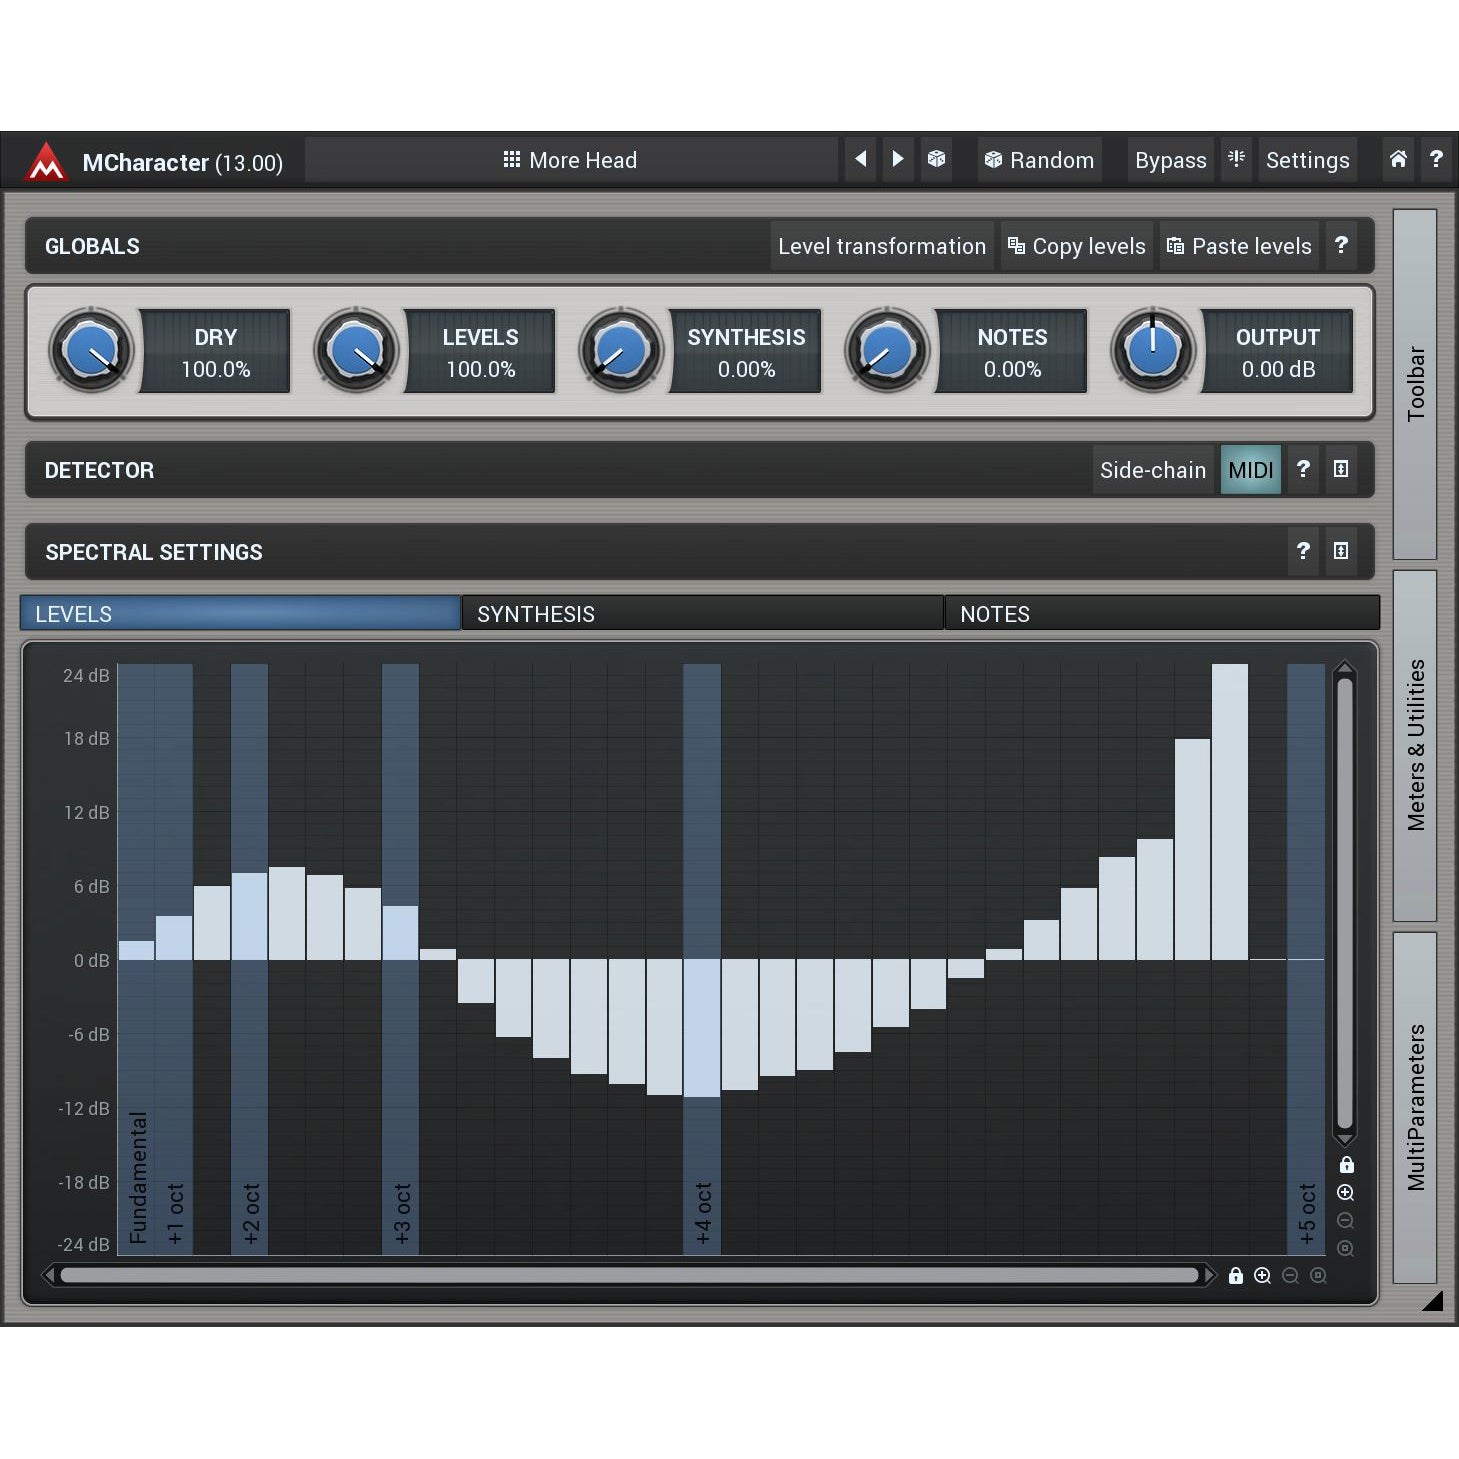Viewport: 1459px width, 1459px height.
Task: Toggle the MIDI detector button
Action: [x=1250, y=470]
